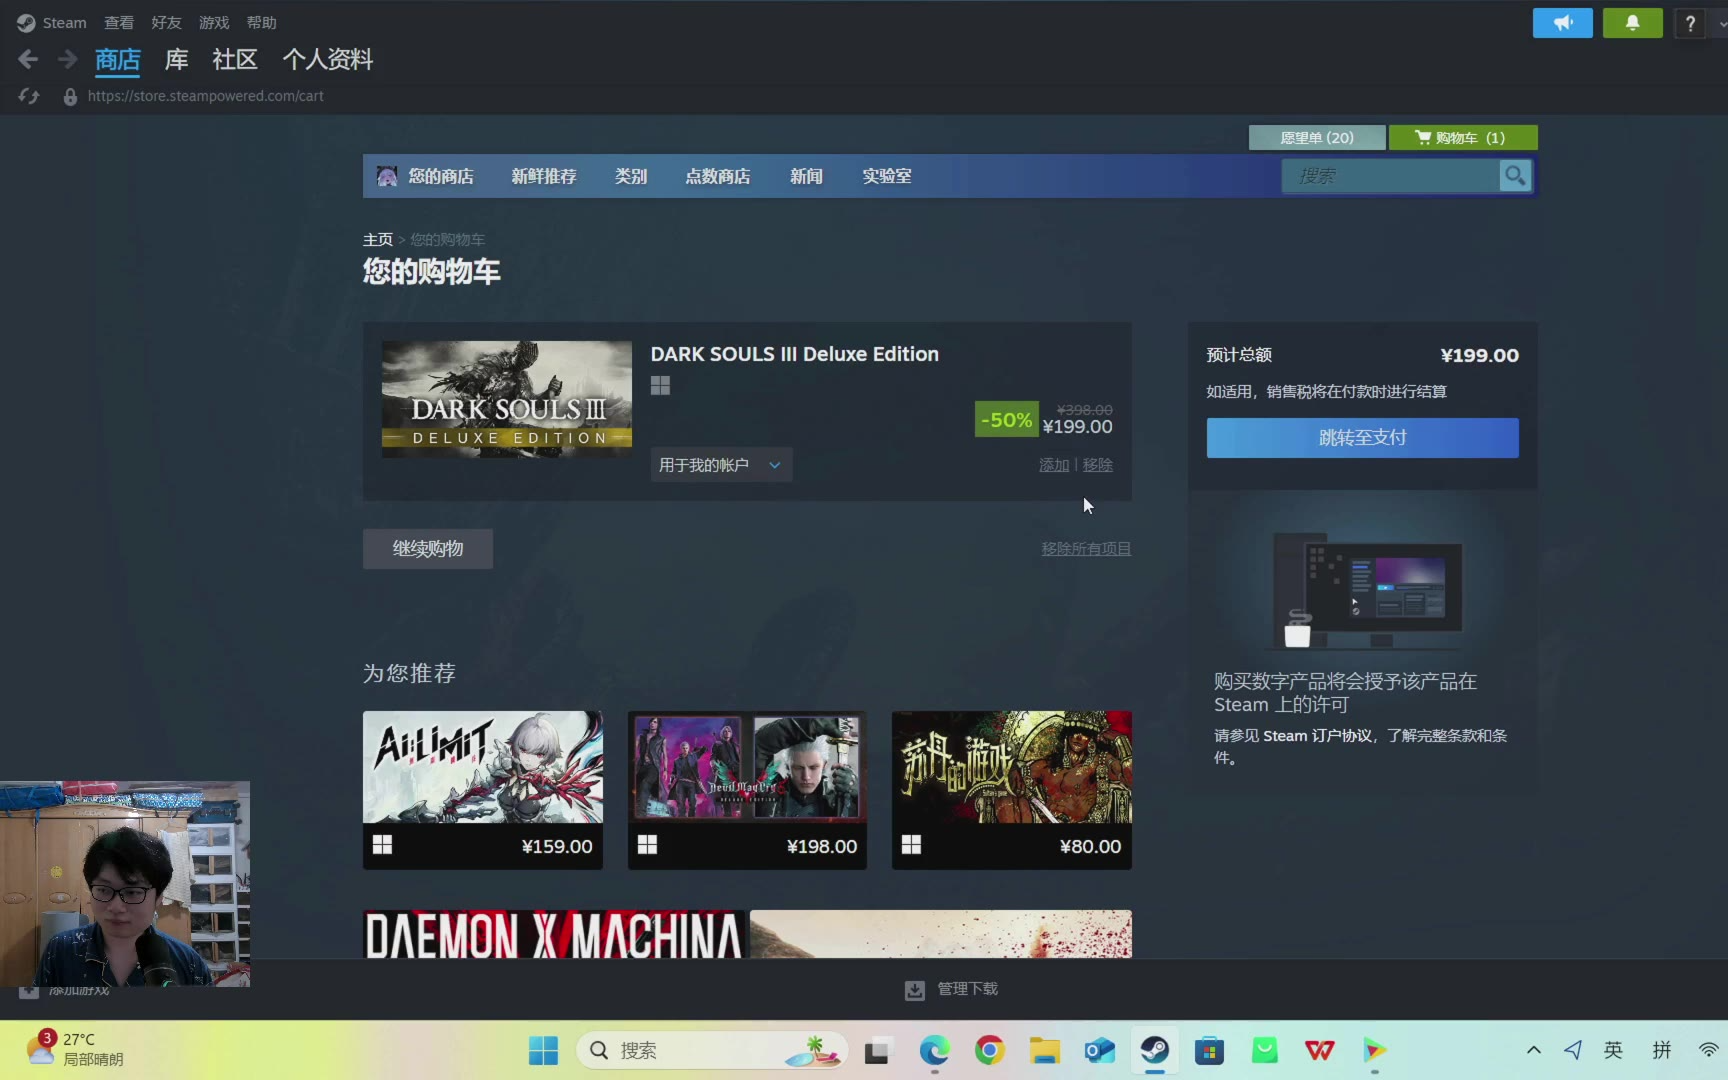Click the Steam forward navigation arrow
Viewport: 1728px width, 1080px height.
[67, 60]
